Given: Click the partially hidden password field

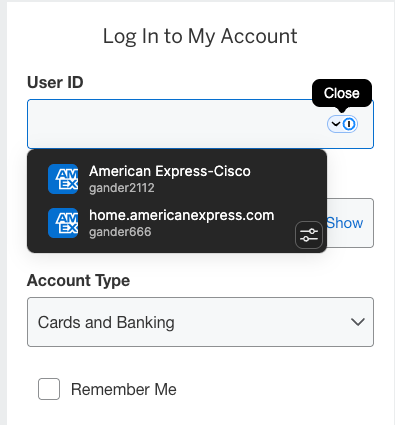Looking at the screenshot, I should pyautogui.click(x=350, y=223).
